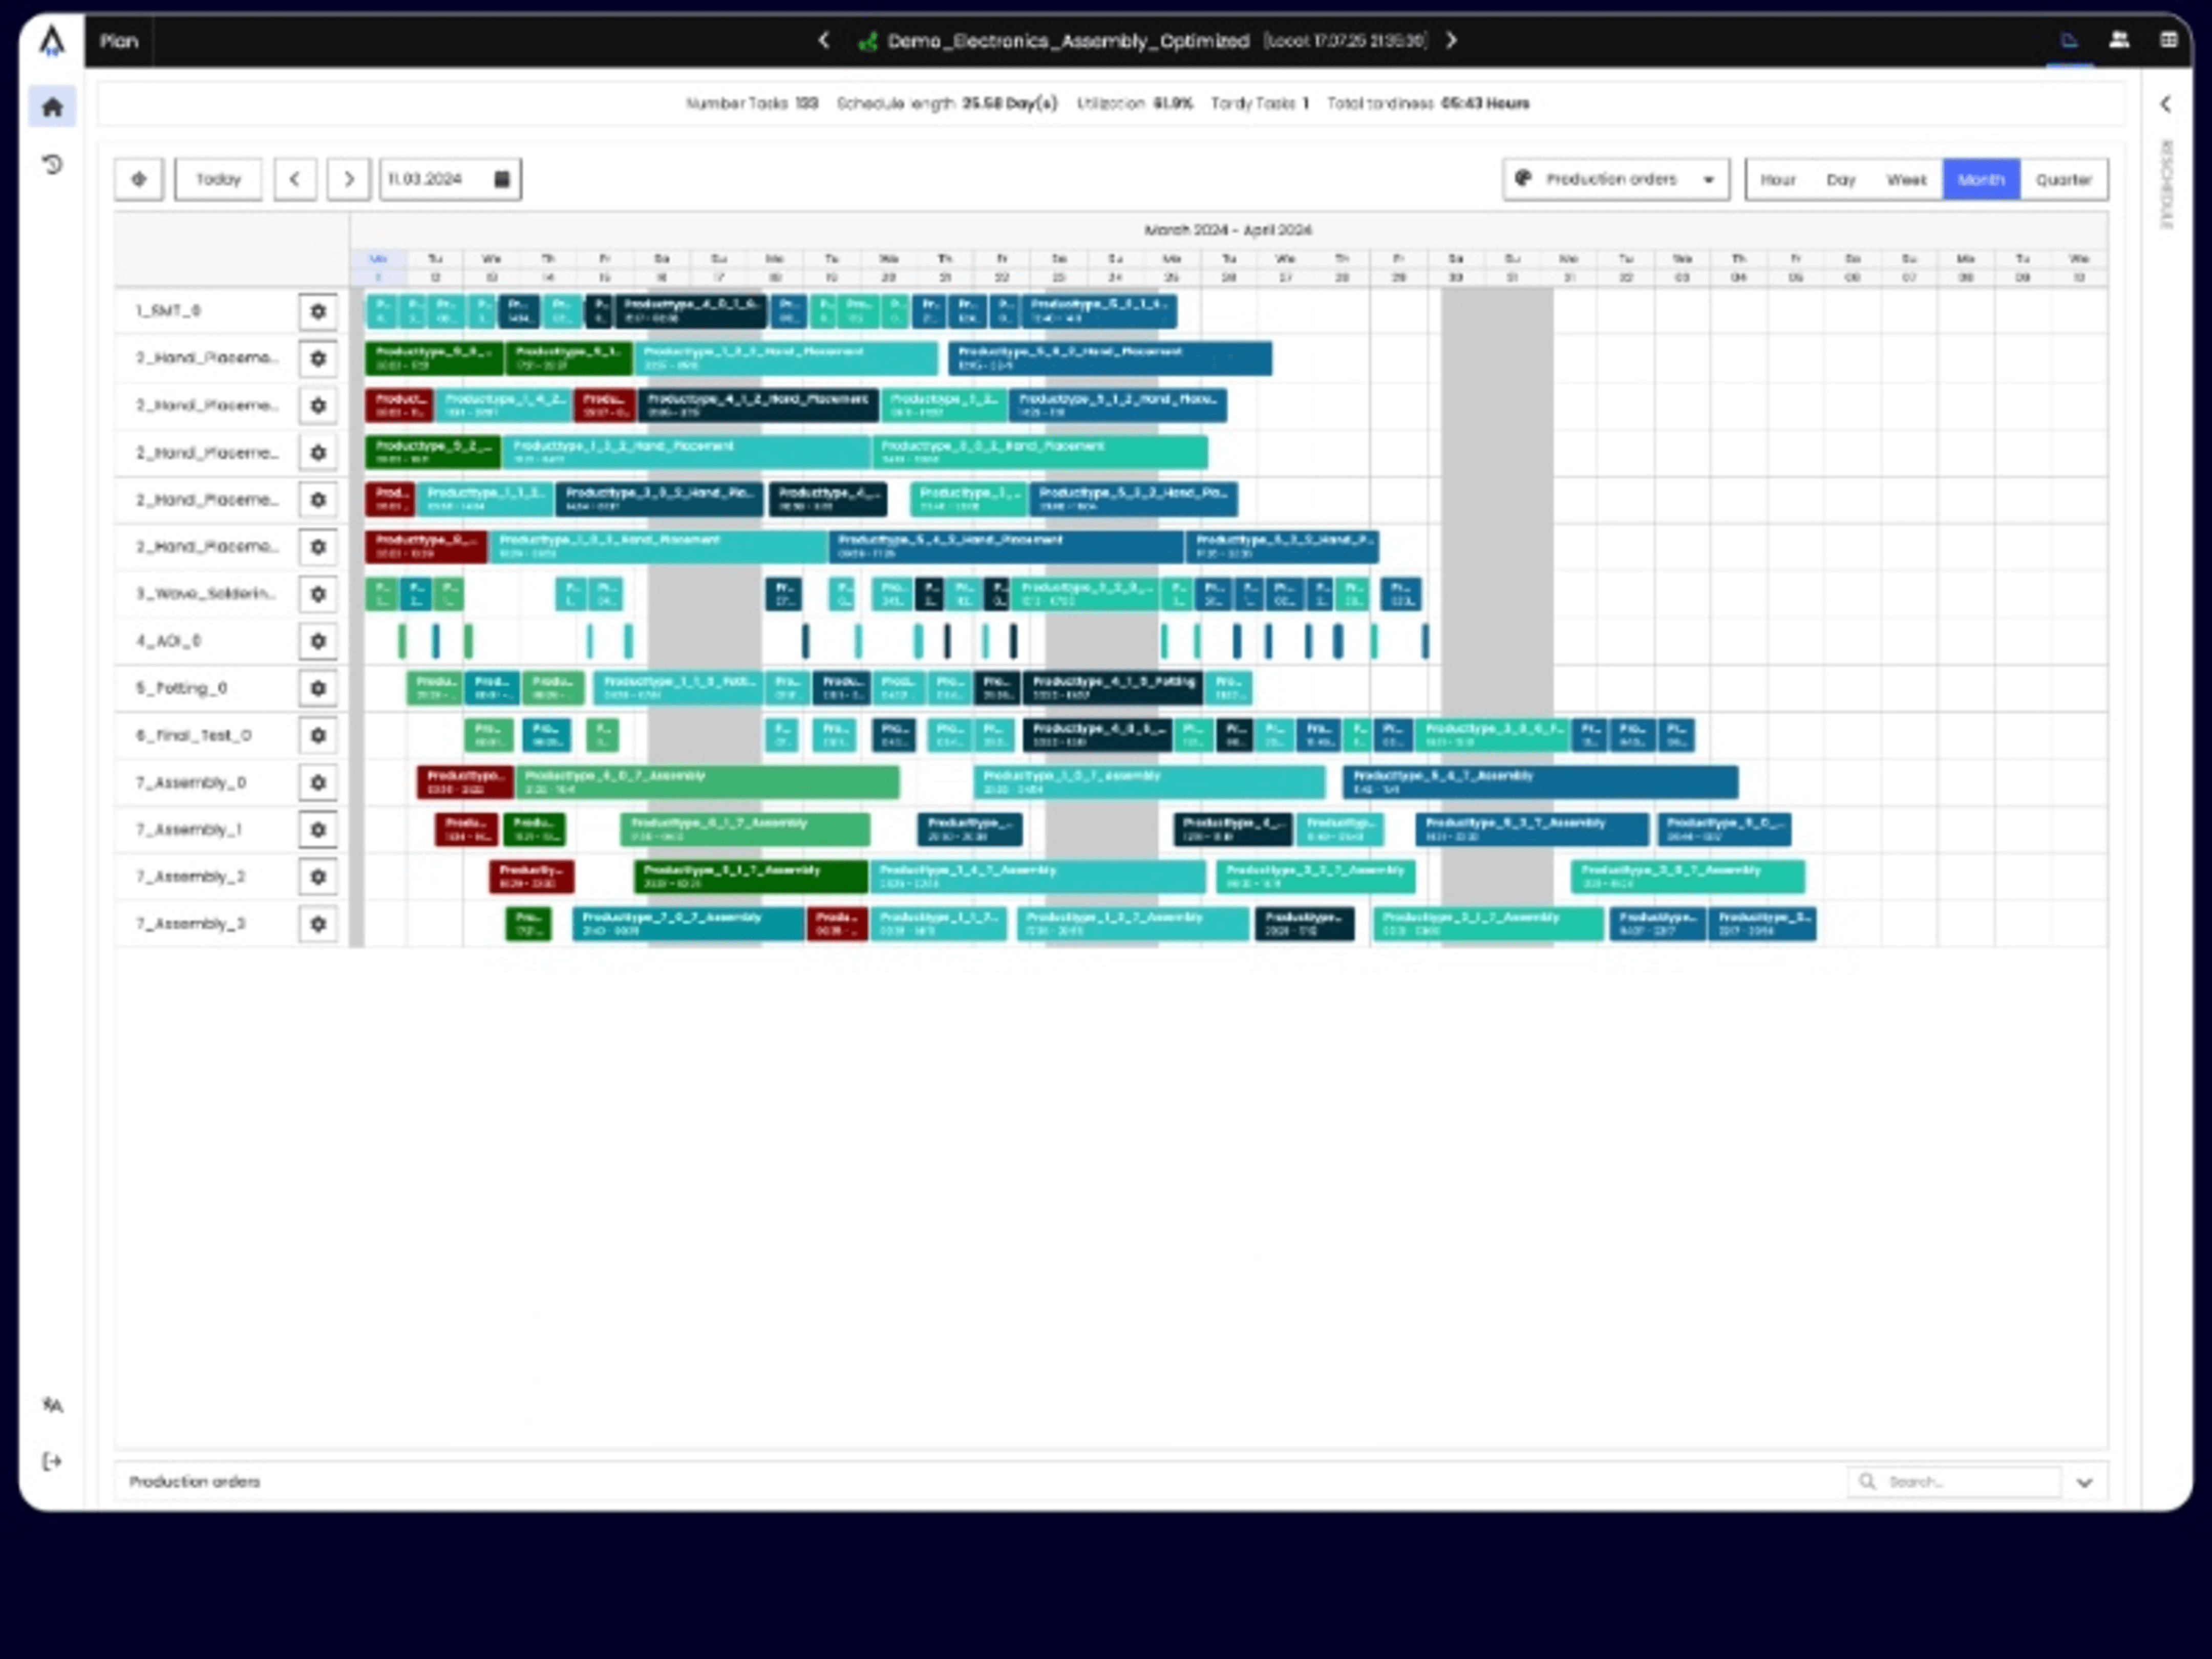2212x1659 pixels.
Task: Click the gear icon for 1_SMT_0
Action: click(318, 311)
